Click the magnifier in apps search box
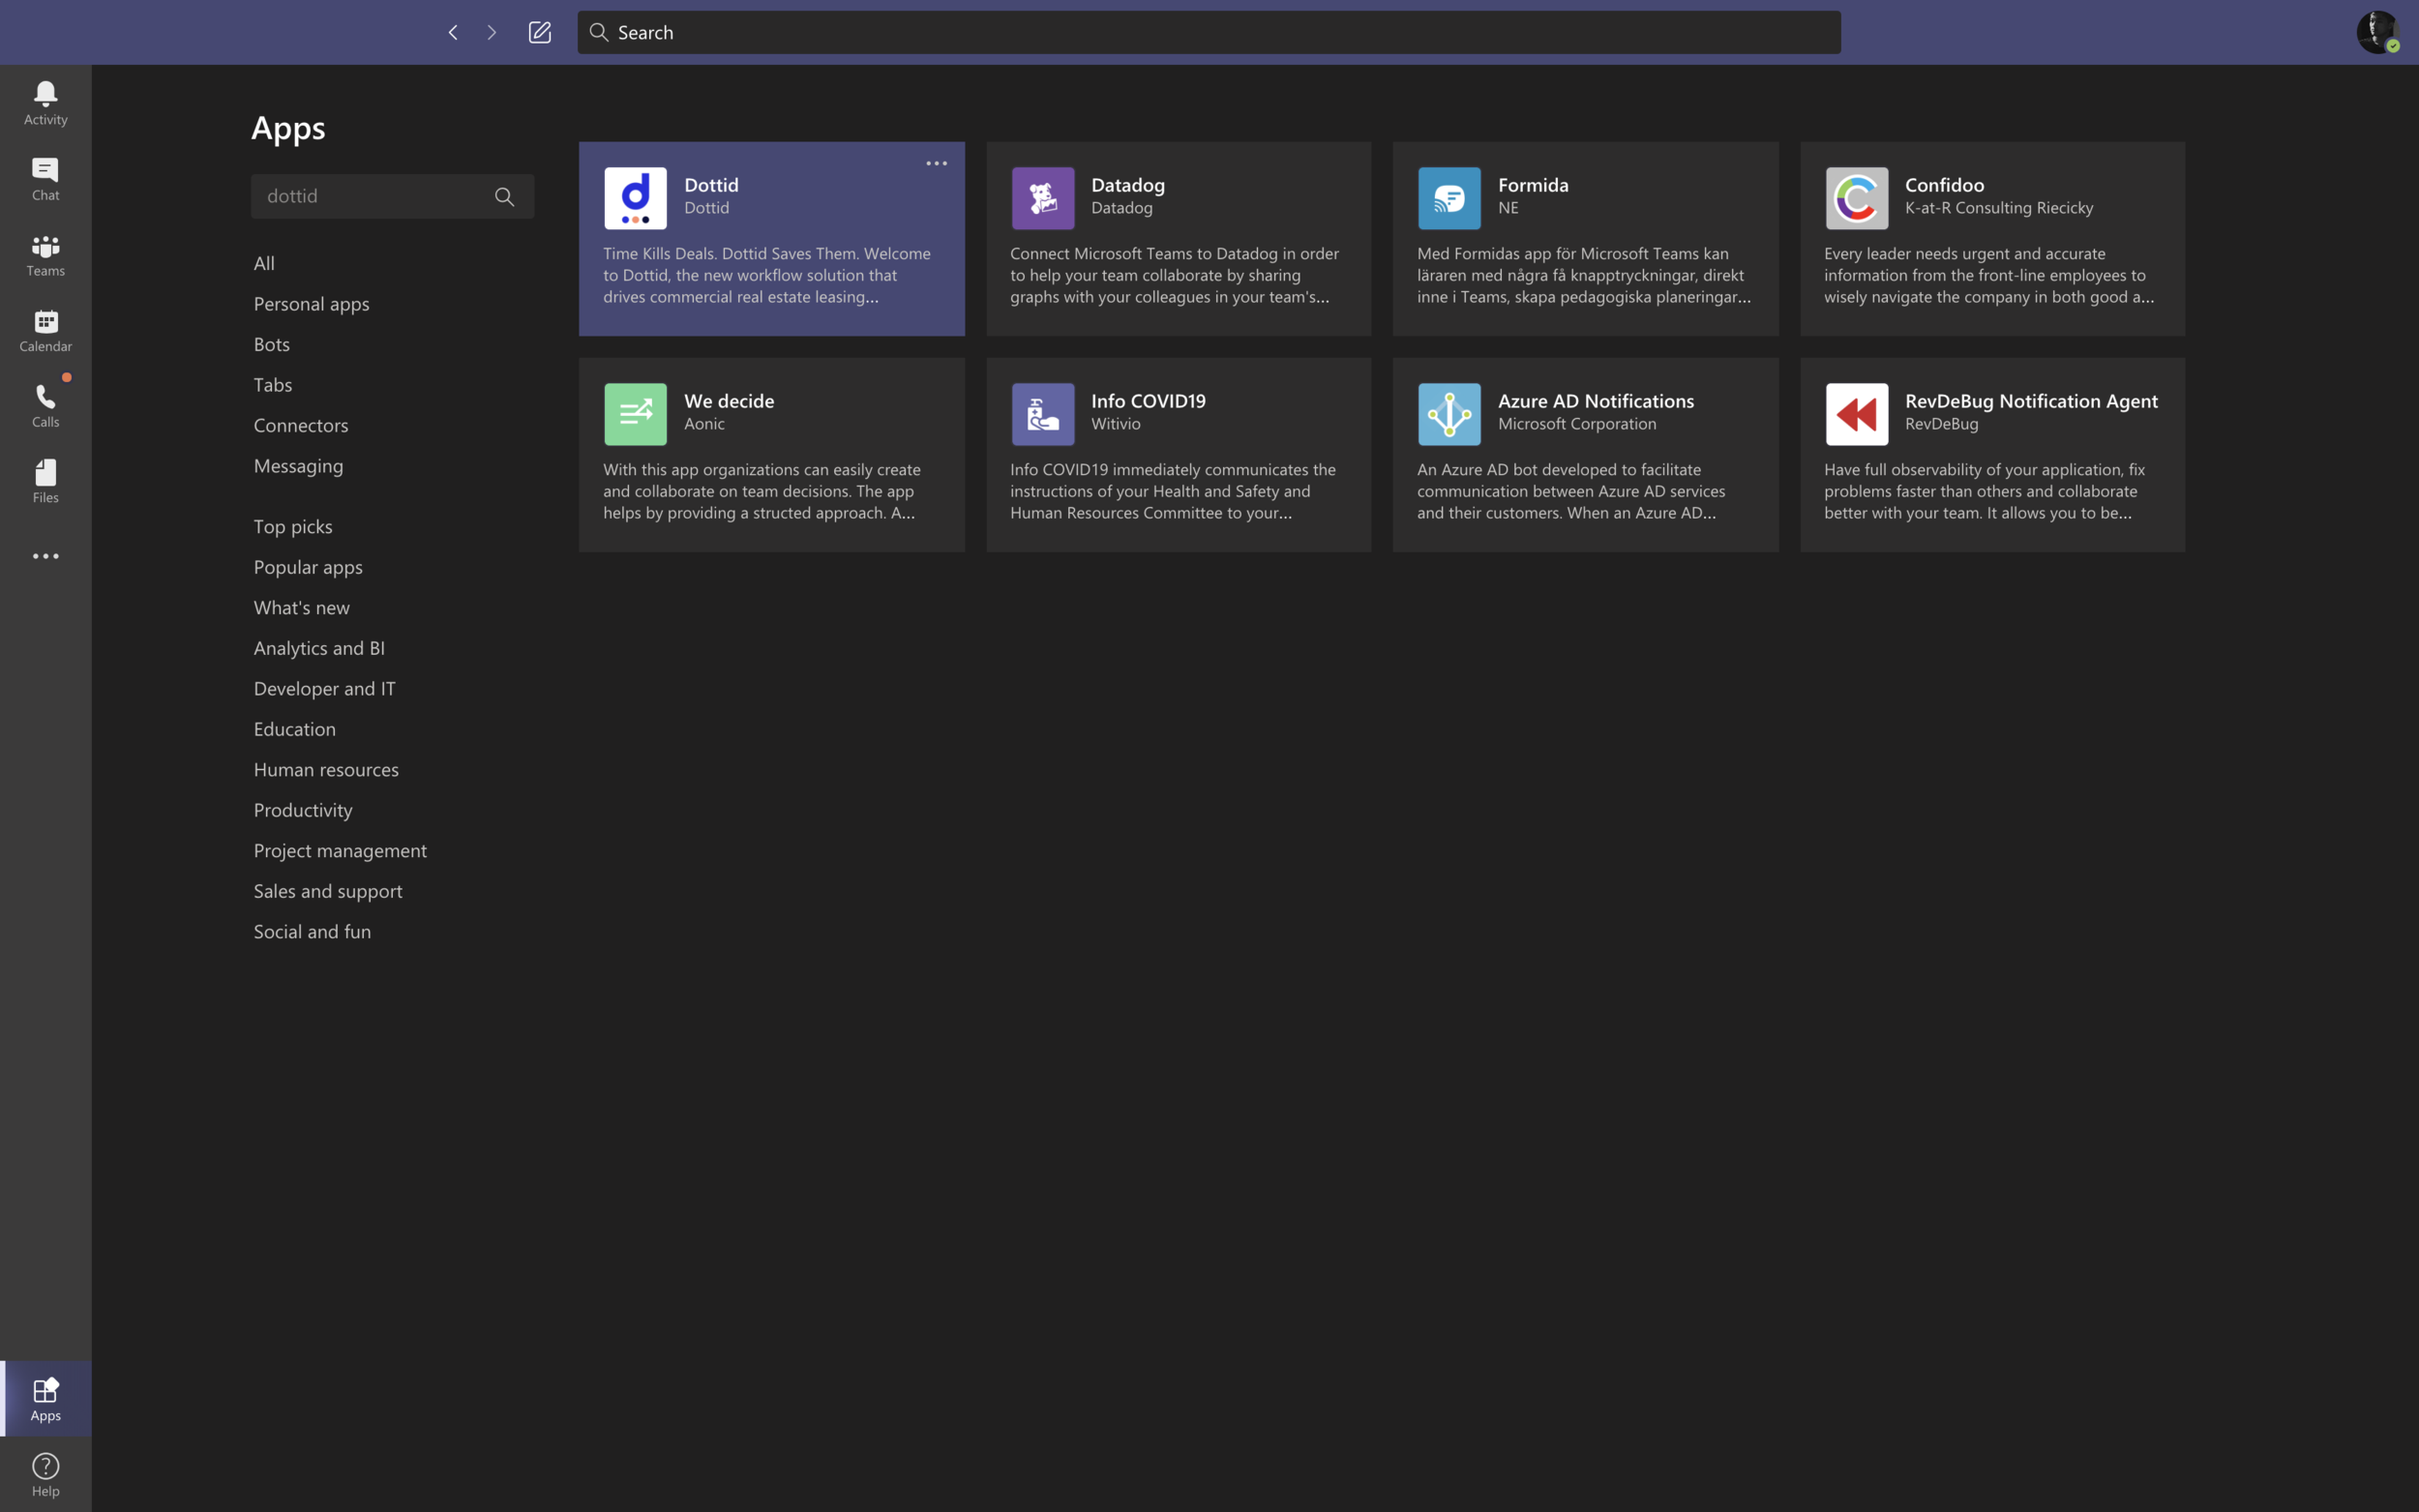 (x=504, y=197)
